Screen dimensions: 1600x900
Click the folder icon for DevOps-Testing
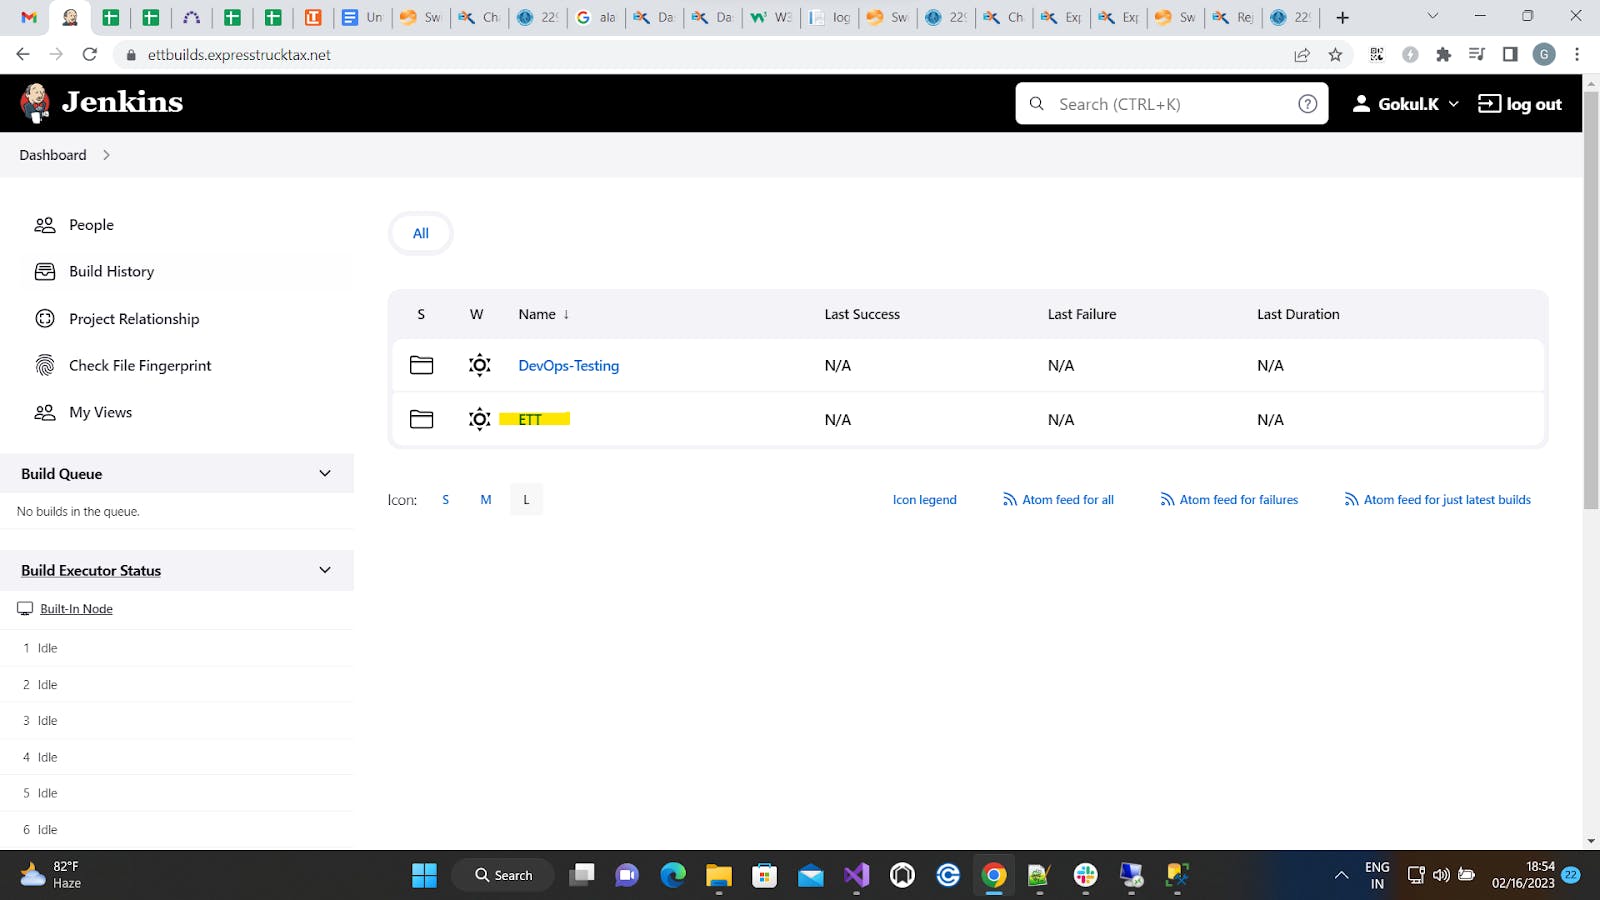click(422, 365)
